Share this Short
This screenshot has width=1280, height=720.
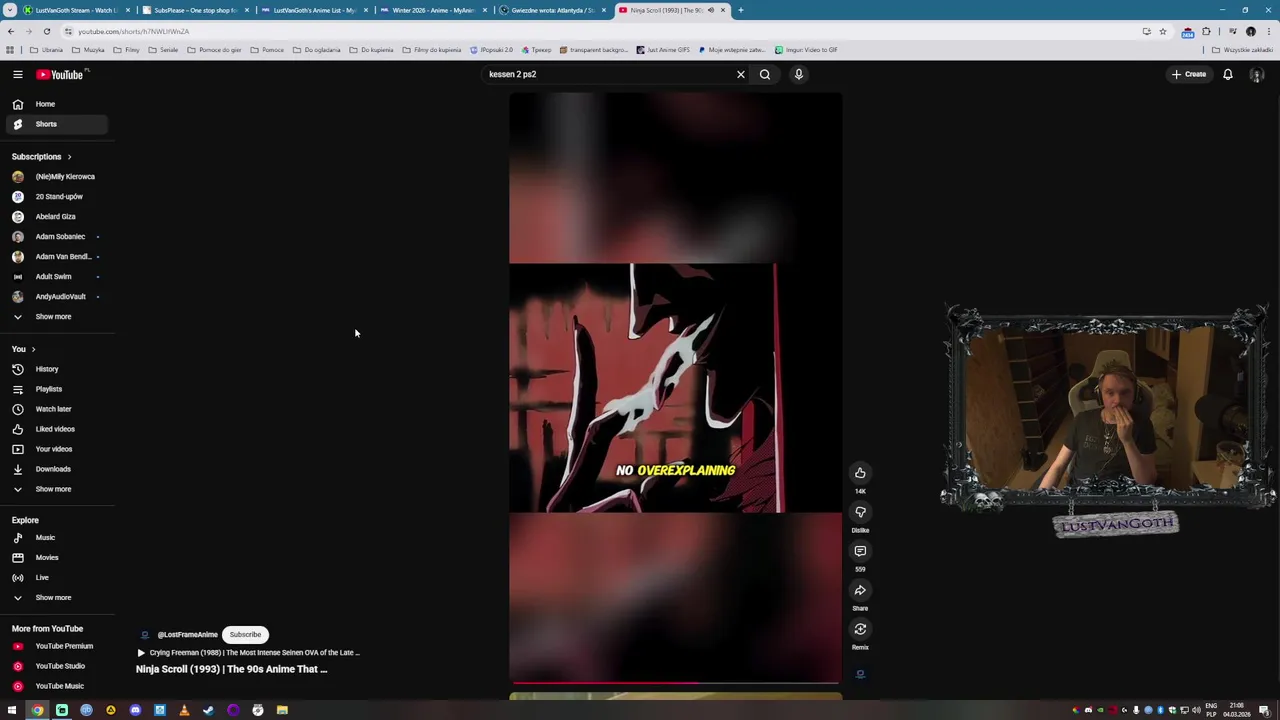(x=860, y=590)
